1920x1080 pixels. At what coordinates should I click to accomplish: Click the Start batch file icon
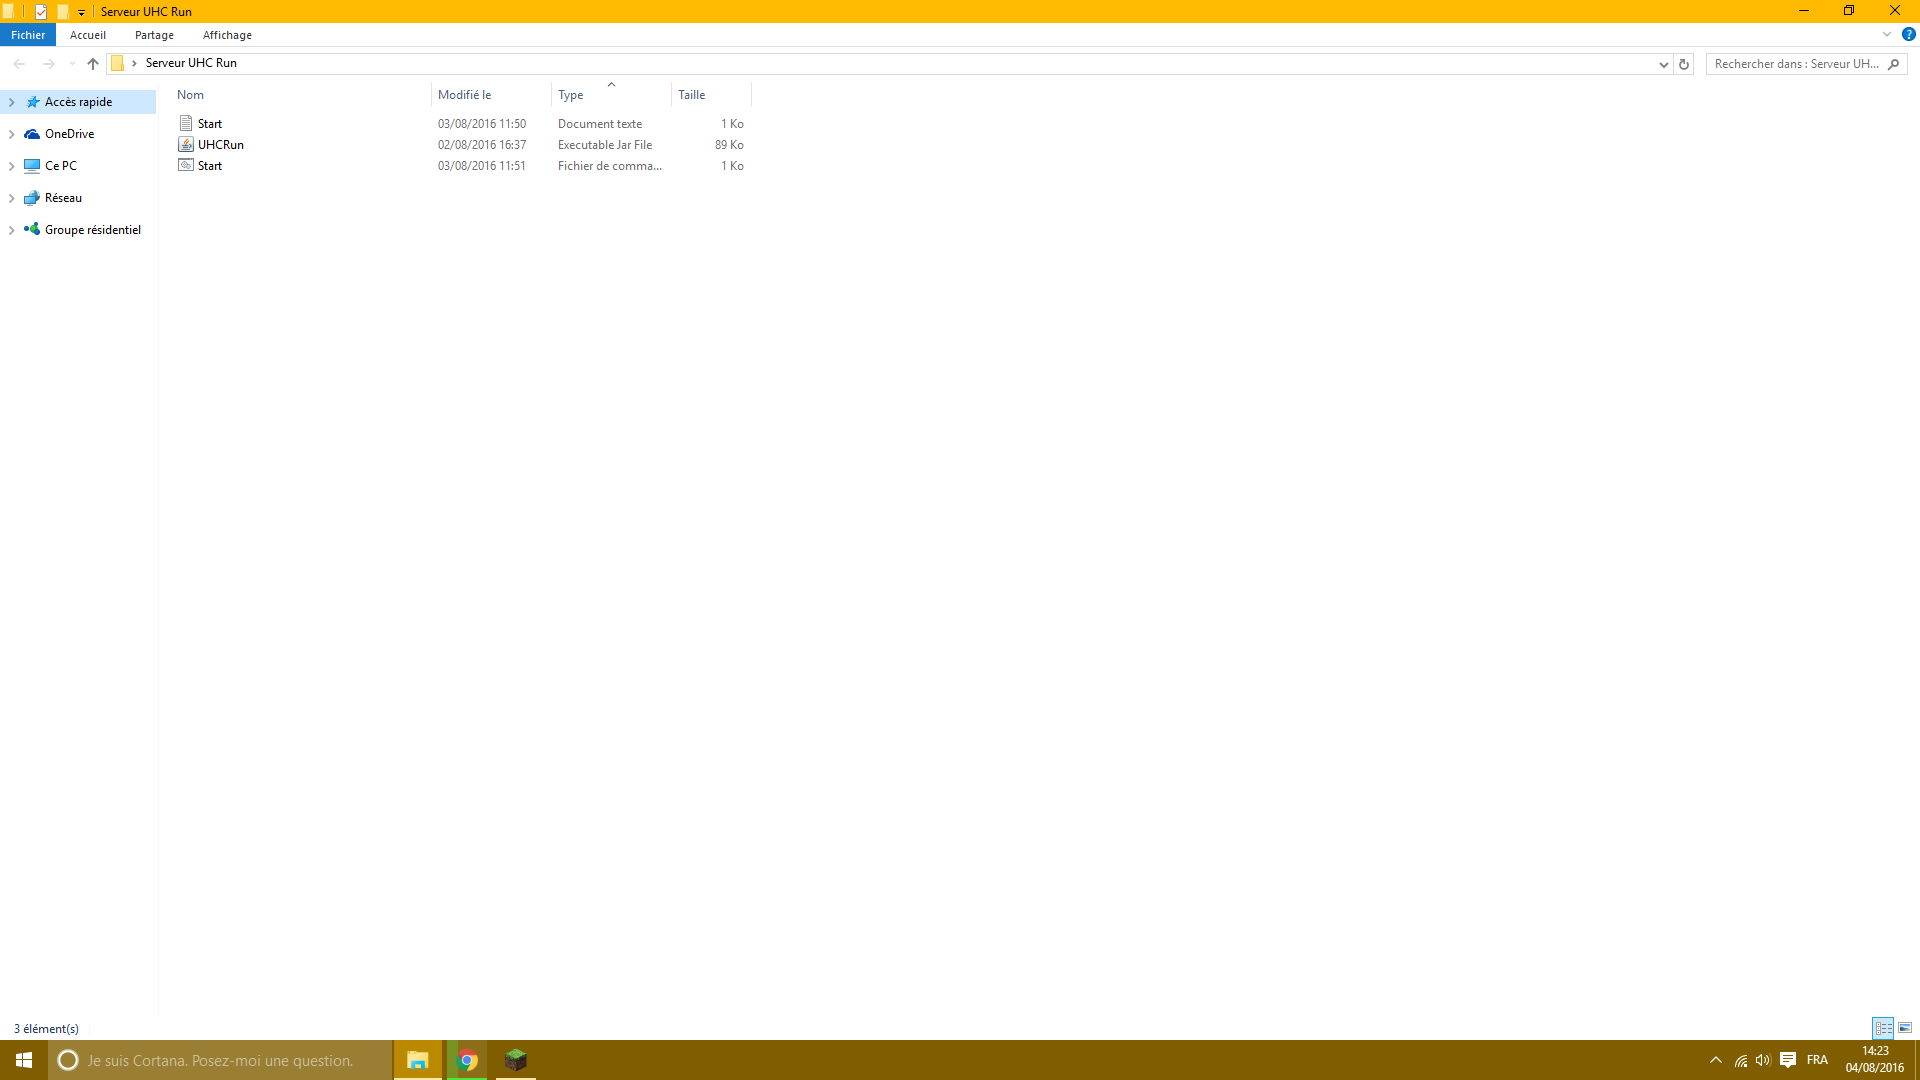pos(186,165)
